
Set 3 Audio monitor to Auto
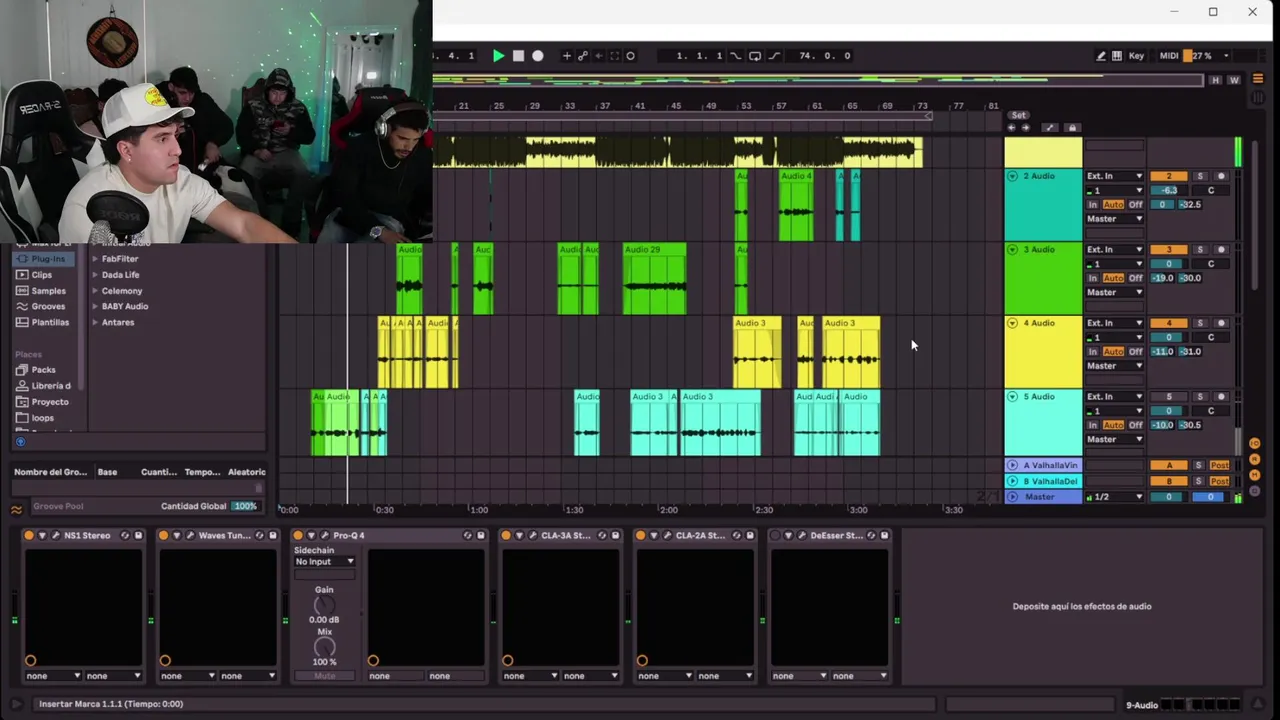coord(1113,278)
